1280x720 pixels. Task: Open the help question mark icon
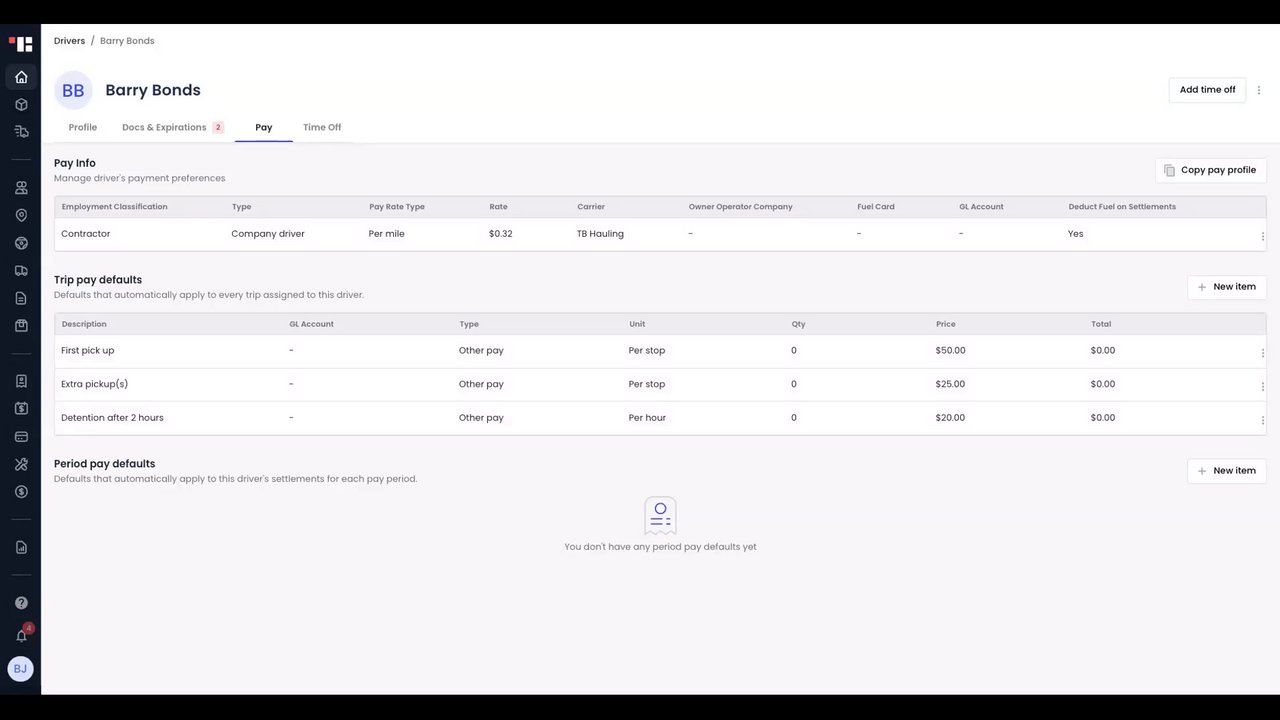coord(21,603)
